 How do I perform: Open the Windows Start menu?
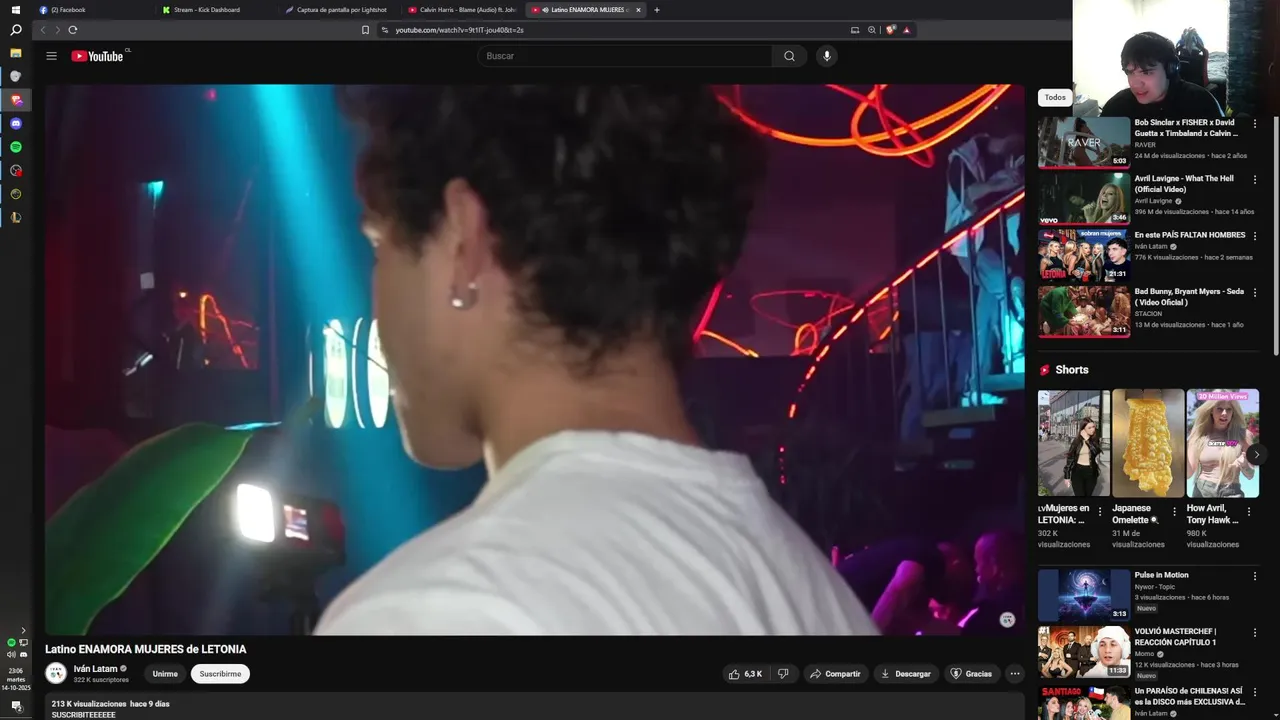pyautogui.click(x=16, y=10)
